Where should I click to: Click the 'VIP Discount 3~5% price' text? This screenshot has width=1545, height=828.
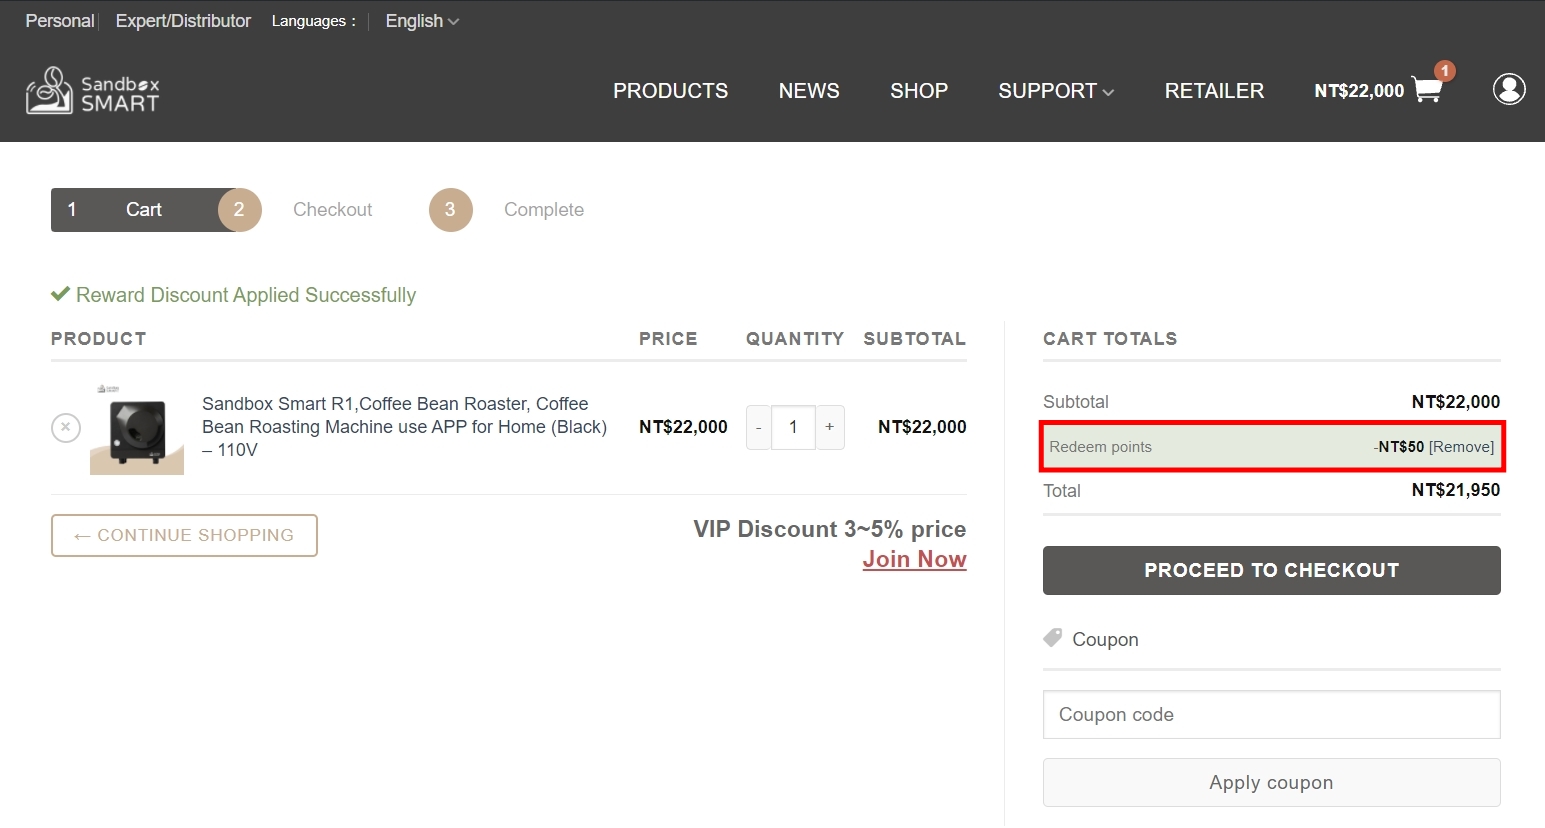[x=830, y=529]
